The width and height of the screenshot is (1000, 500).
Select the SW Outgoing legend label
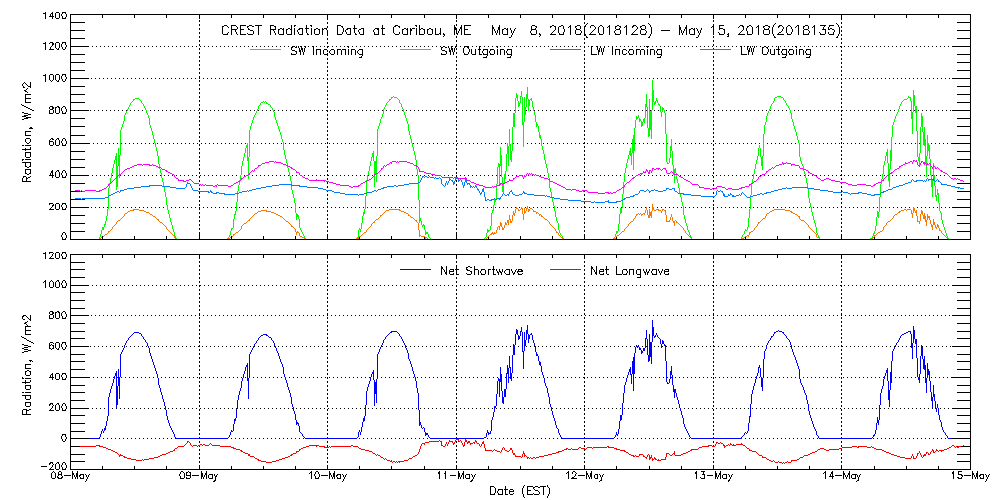pyautogui.click(x=477, y=52)
